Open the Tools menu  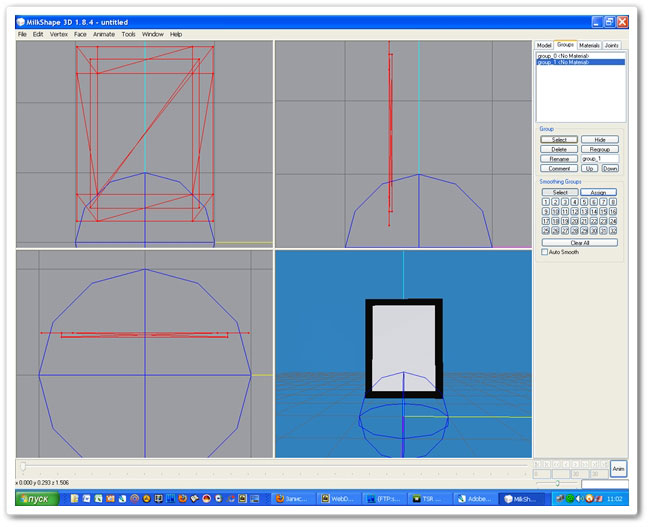click(x=128, y=34)
